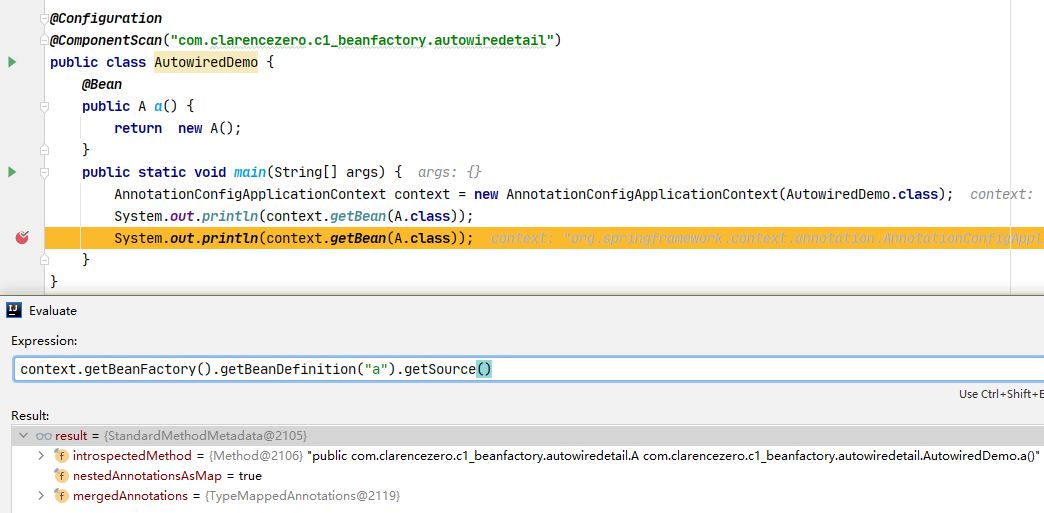Viewport: 1044px width, 513px height.
Task: Collapse the a() method body from the gutter
Action: point(44,107)
